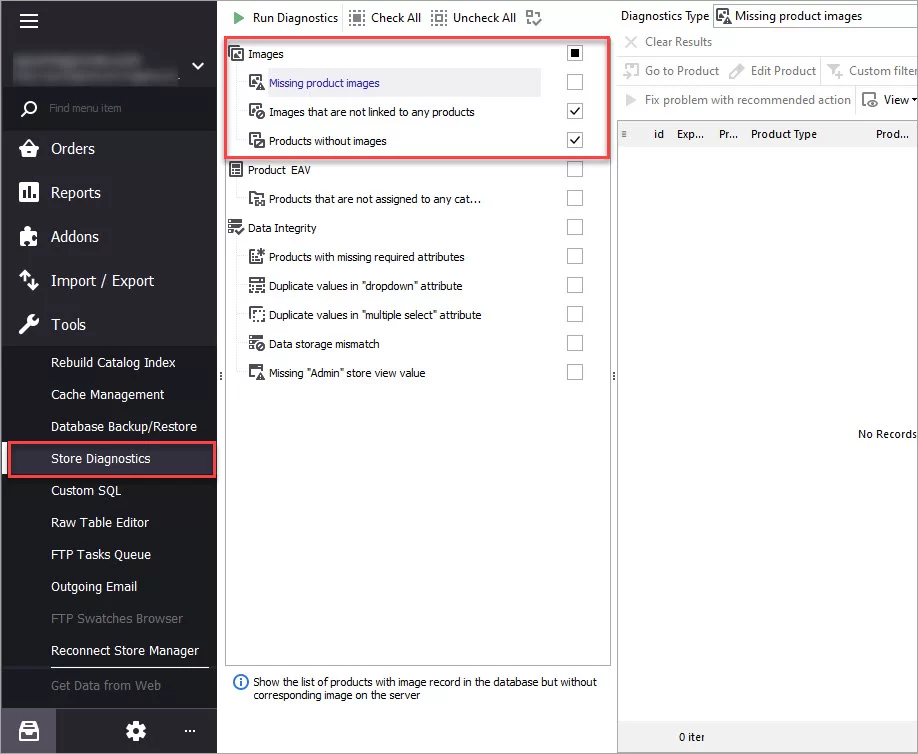Click the Reports chart icon
This screenshot has height=754, width=918.
[x=29, y=192]
